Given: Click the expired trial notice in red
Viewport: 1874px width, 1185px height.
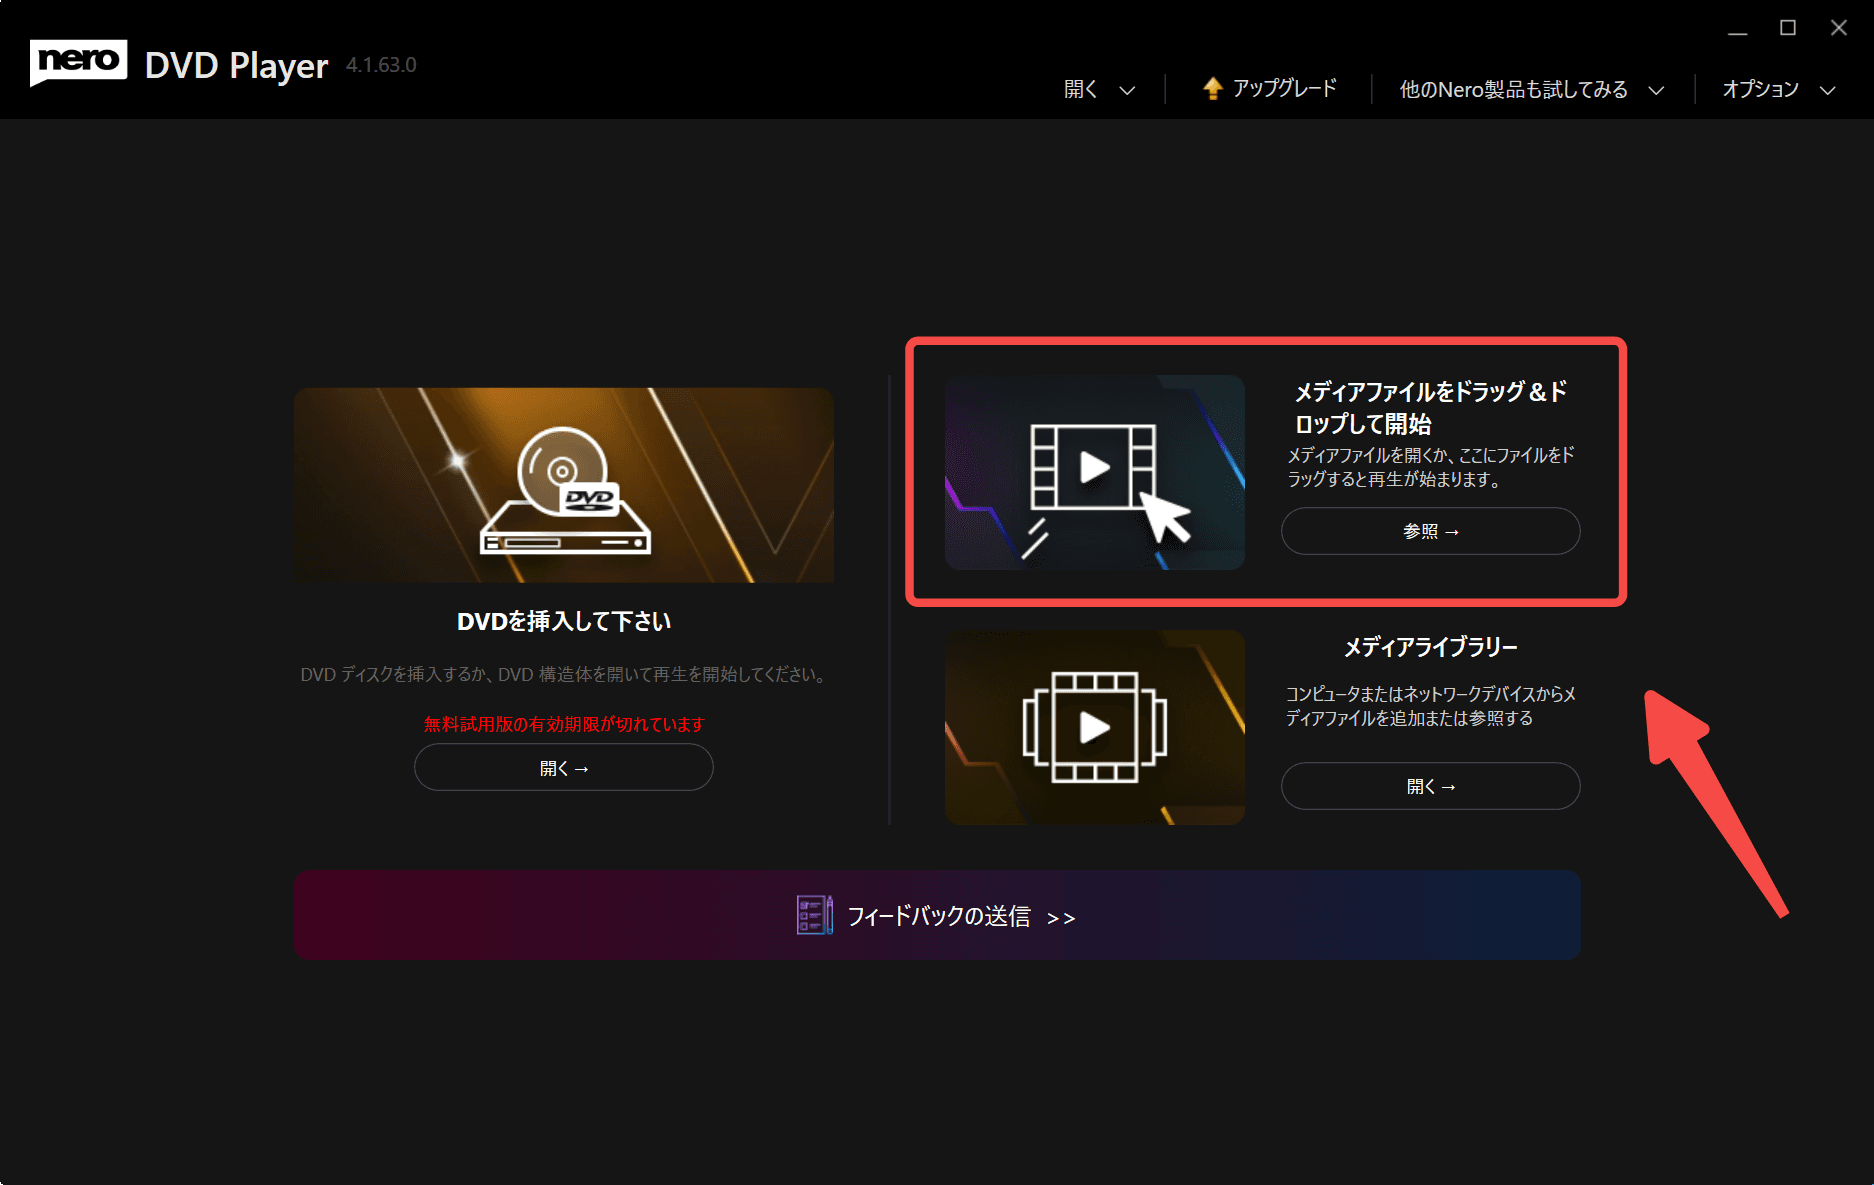Looking at the screenshot, I should pos(564,724).
